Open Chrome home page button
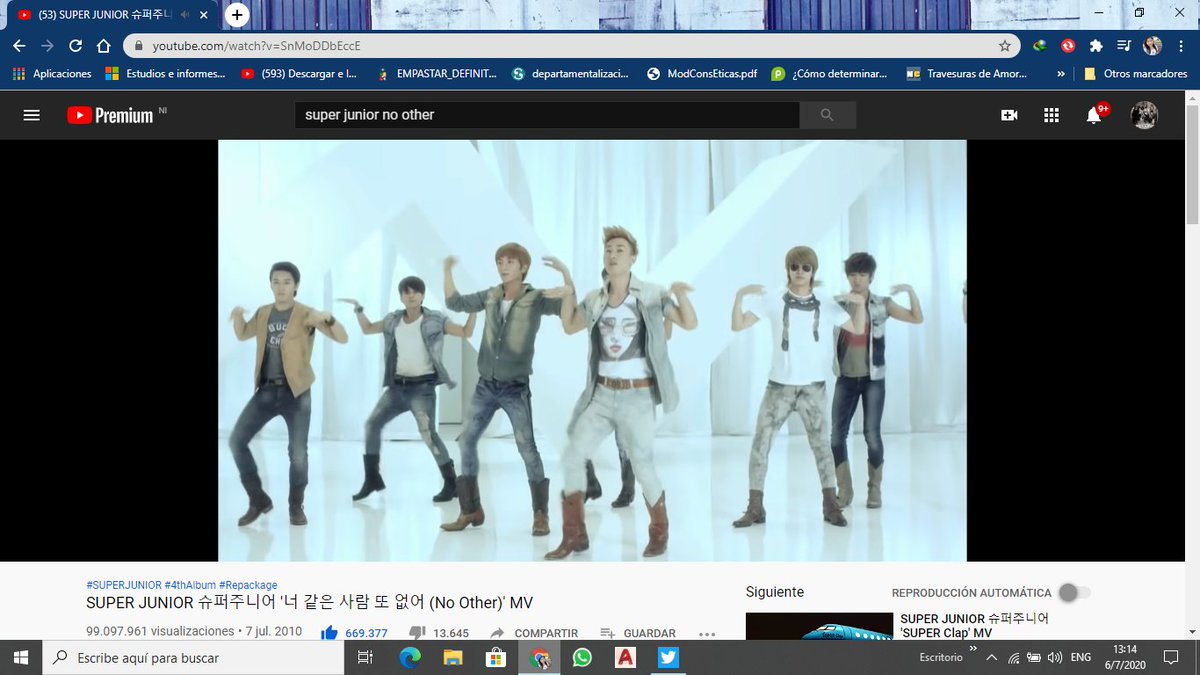Image resolution: width=1200 pixels, height=675 pixels. tap(103, 46)
